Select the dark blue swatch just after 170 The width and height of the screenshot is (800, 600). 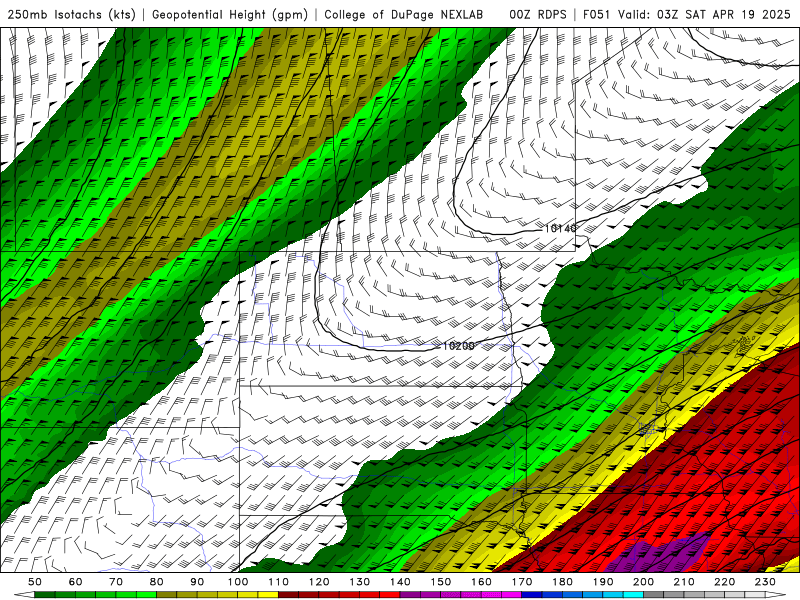pos(532,595)
